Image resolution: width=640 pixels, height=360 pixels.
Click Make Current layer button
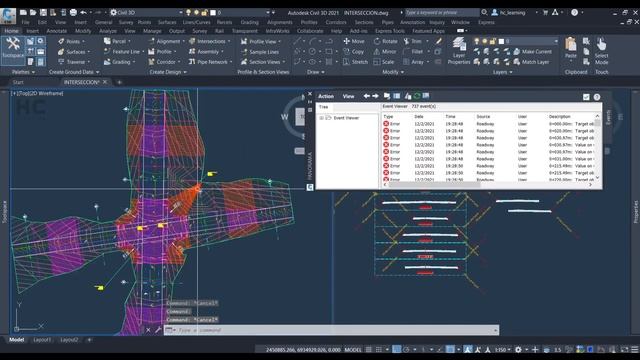click(x=532, y=52)
